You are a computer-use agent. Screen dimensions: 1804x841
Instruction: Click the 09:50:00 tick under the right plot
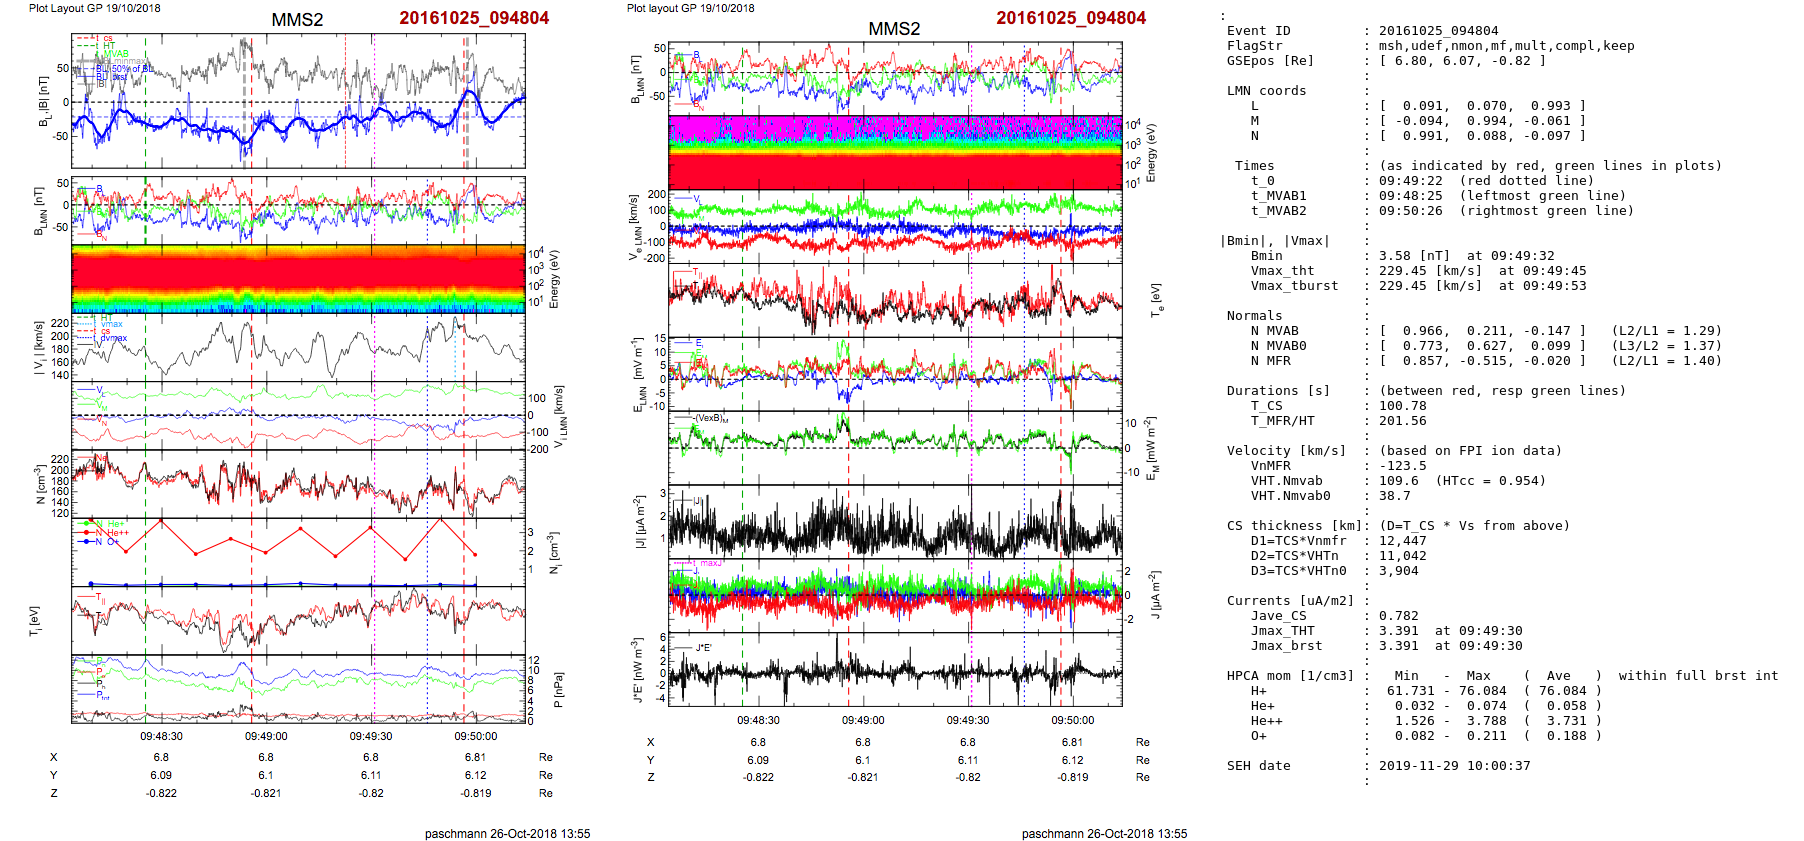point(1072,720)
